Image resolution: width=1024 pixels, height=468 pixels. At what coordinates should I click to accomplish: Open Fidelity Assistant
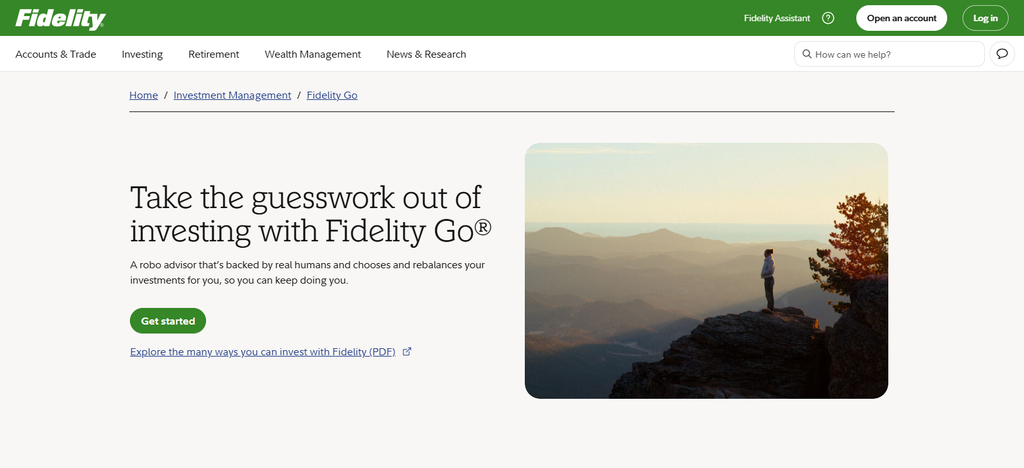coord(777,18)
